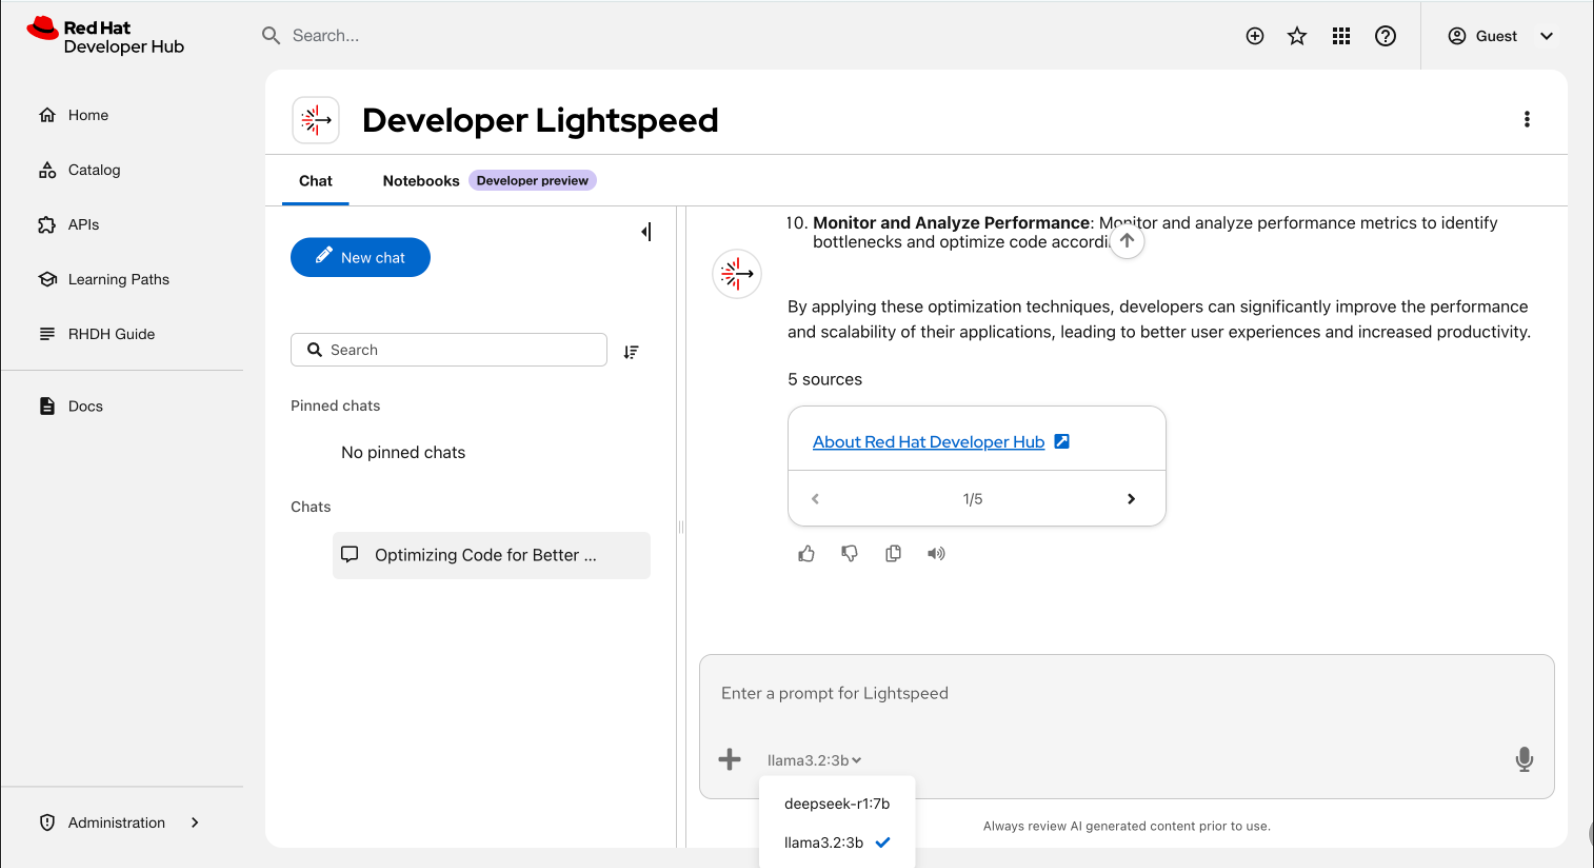Open starred items star icon

tap(1297, 36)
